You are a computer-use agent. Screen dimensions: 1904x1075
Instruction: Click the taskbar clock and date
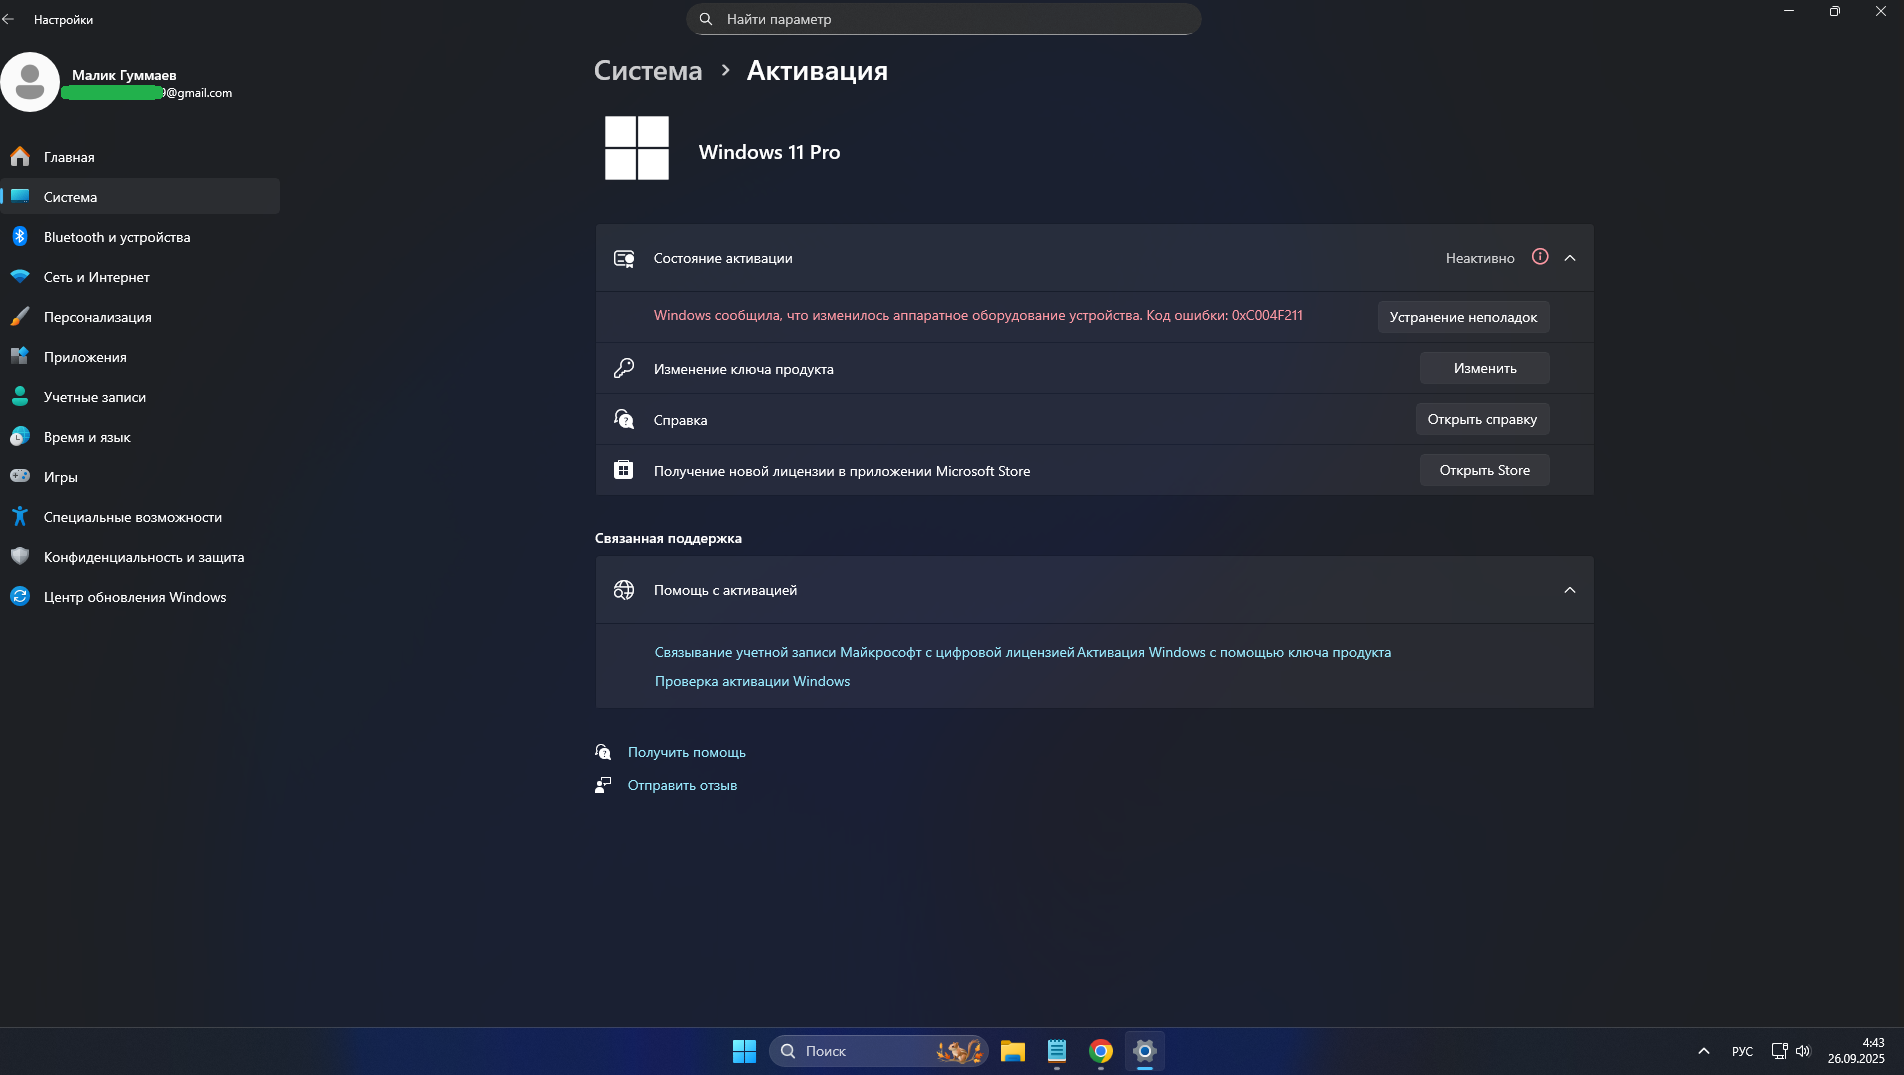pos(1857,1051)
